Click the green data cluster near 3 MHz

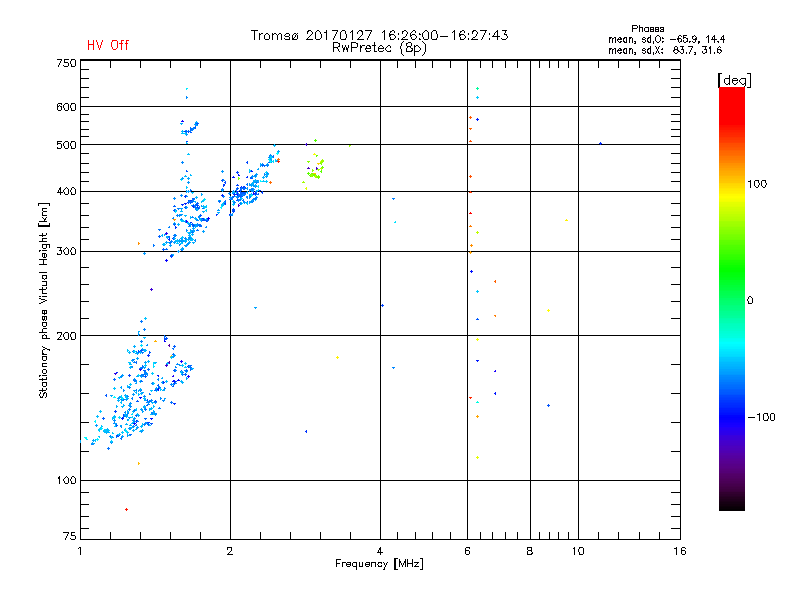[x=315, y=169]
